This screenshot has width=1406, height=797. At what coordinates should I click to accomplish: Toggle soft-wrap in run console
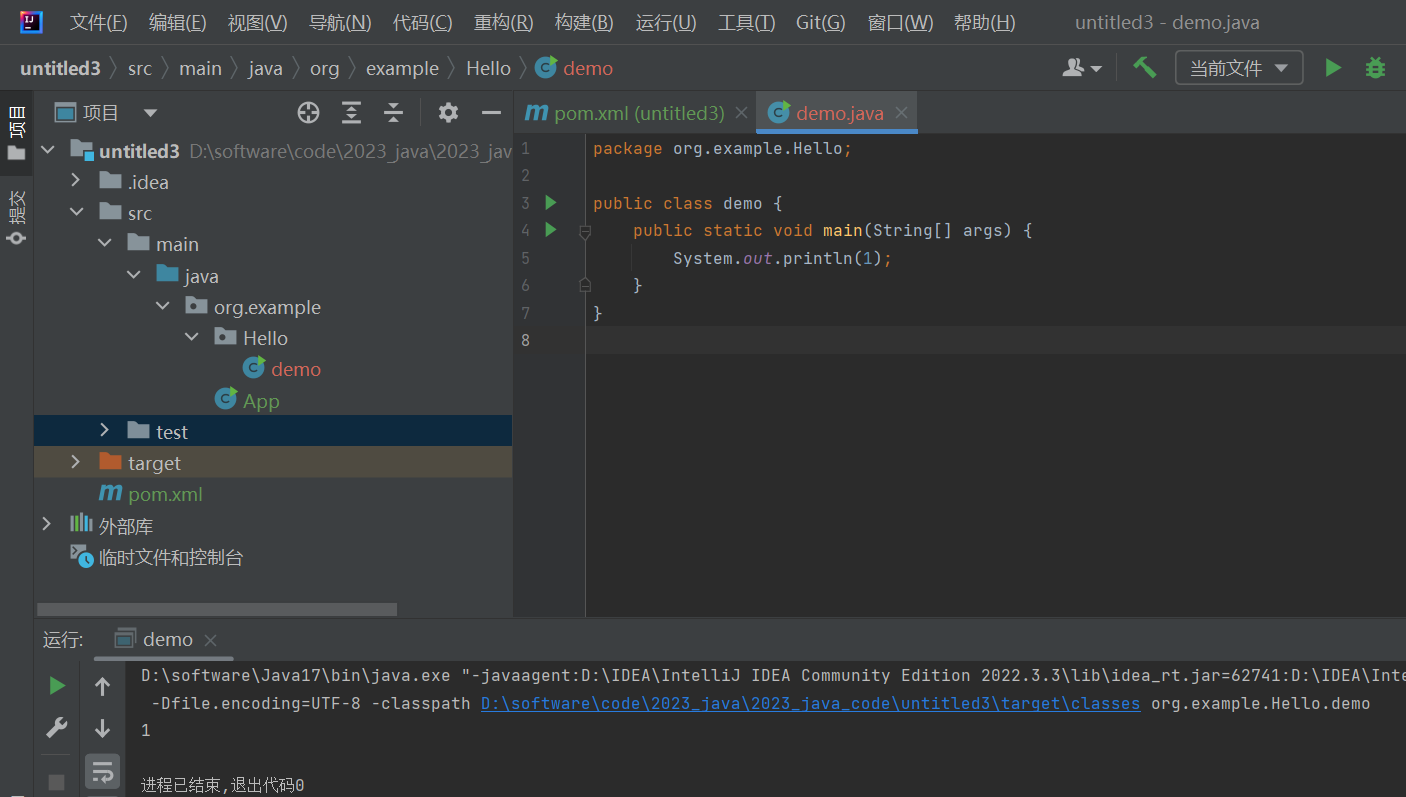(x=102, y=771)
